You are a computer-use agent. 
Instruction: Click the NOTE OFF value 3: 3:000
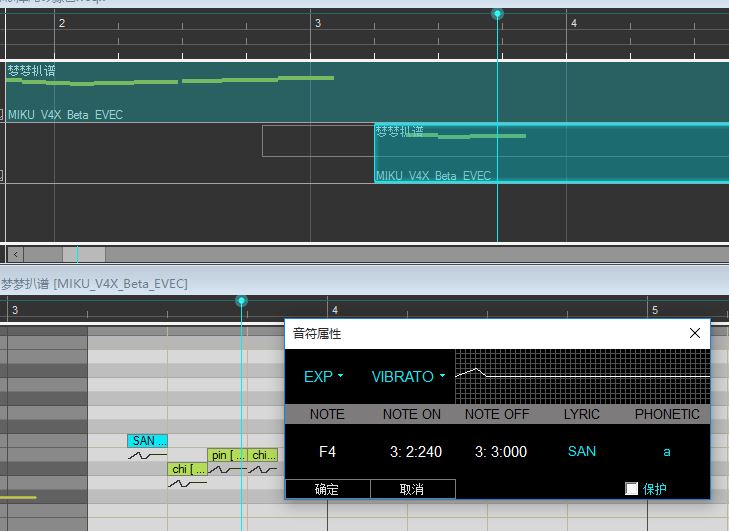tap(501, 451)
